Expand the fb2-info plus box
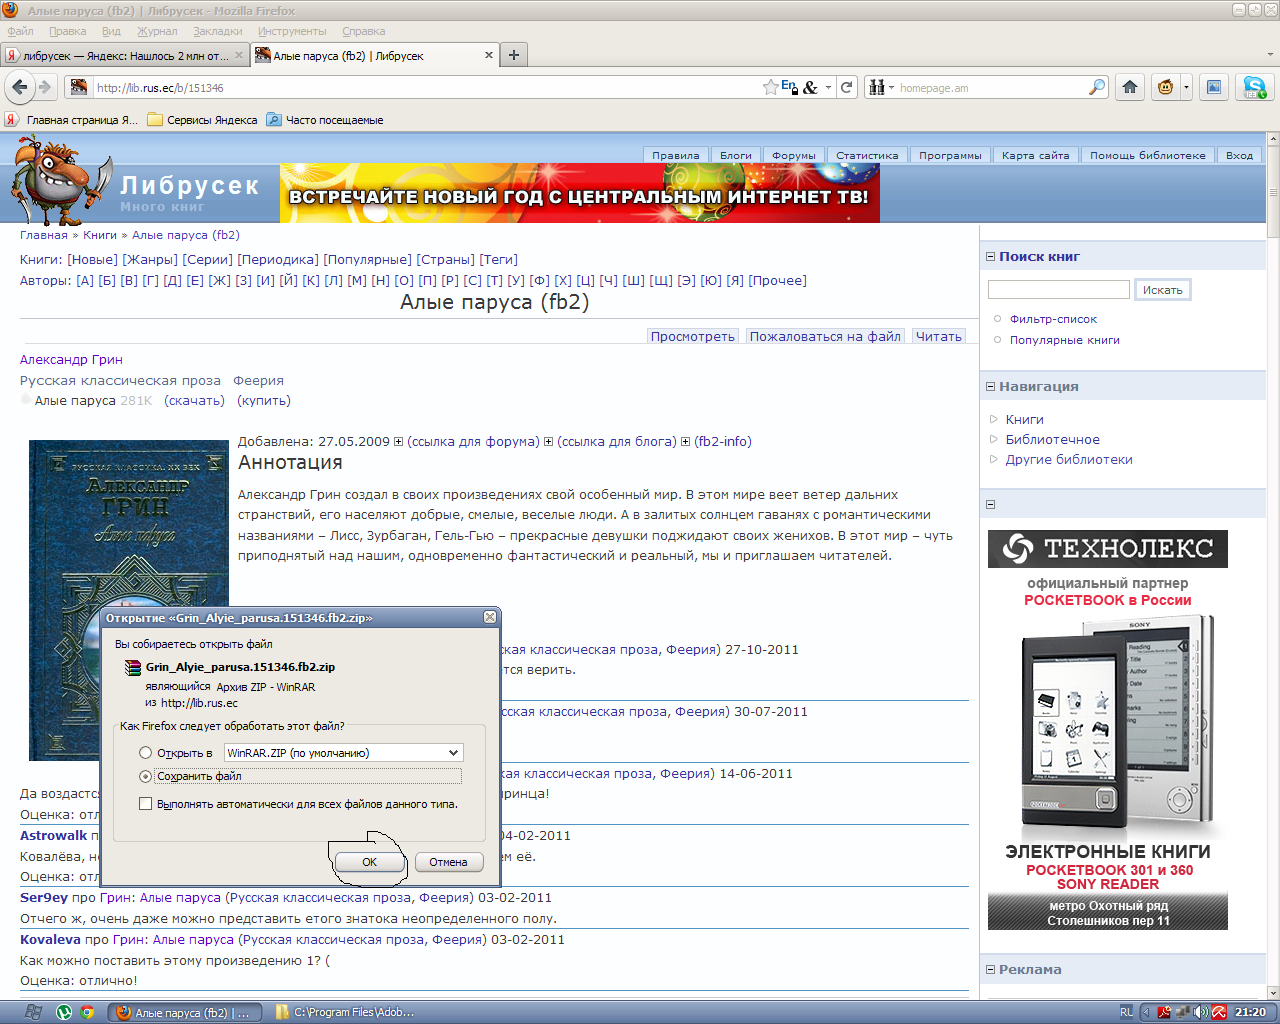This screenshot has width=1280, height=1024. (x=685, y=442)
